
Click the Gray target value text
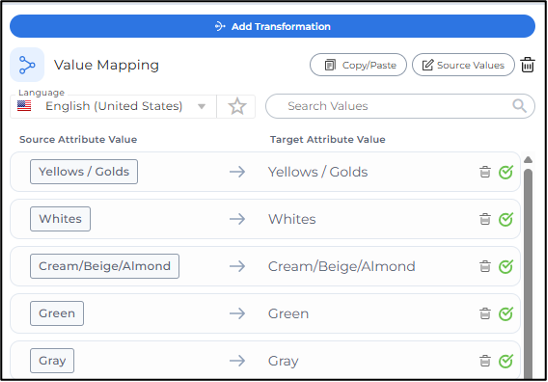click(x=283, y=361)
